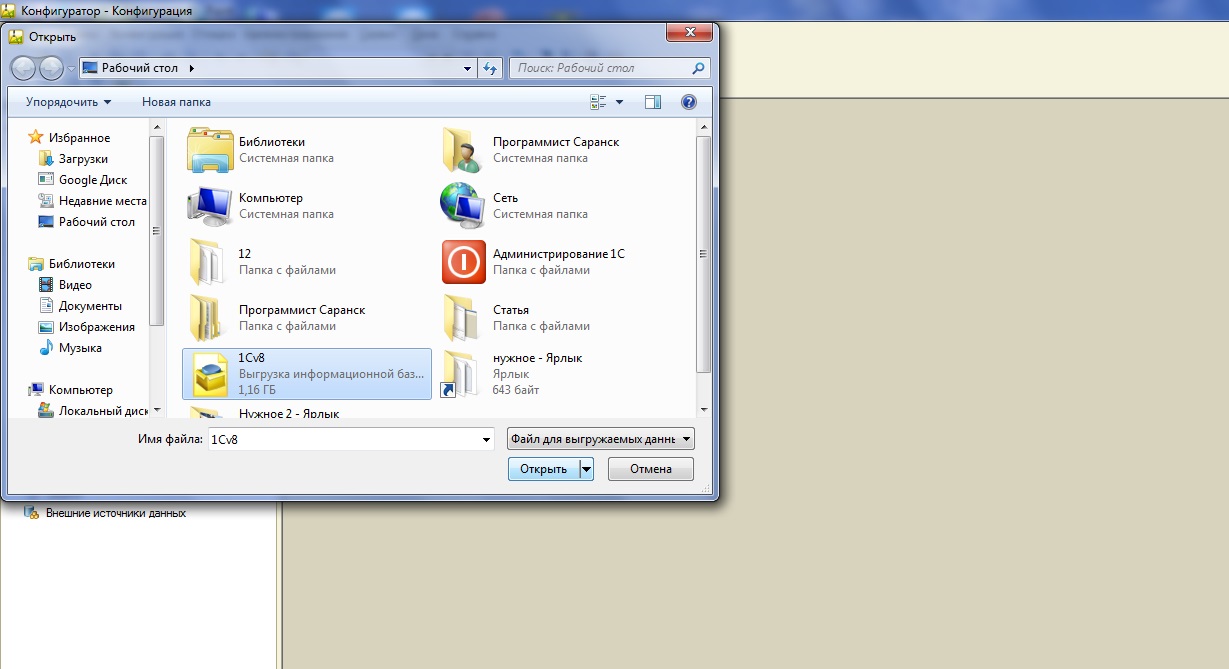The width and height of the screenshot is (1229, 669).
Task: Click the Back navigation arrow in Open dialog
Action: [23, 68]
